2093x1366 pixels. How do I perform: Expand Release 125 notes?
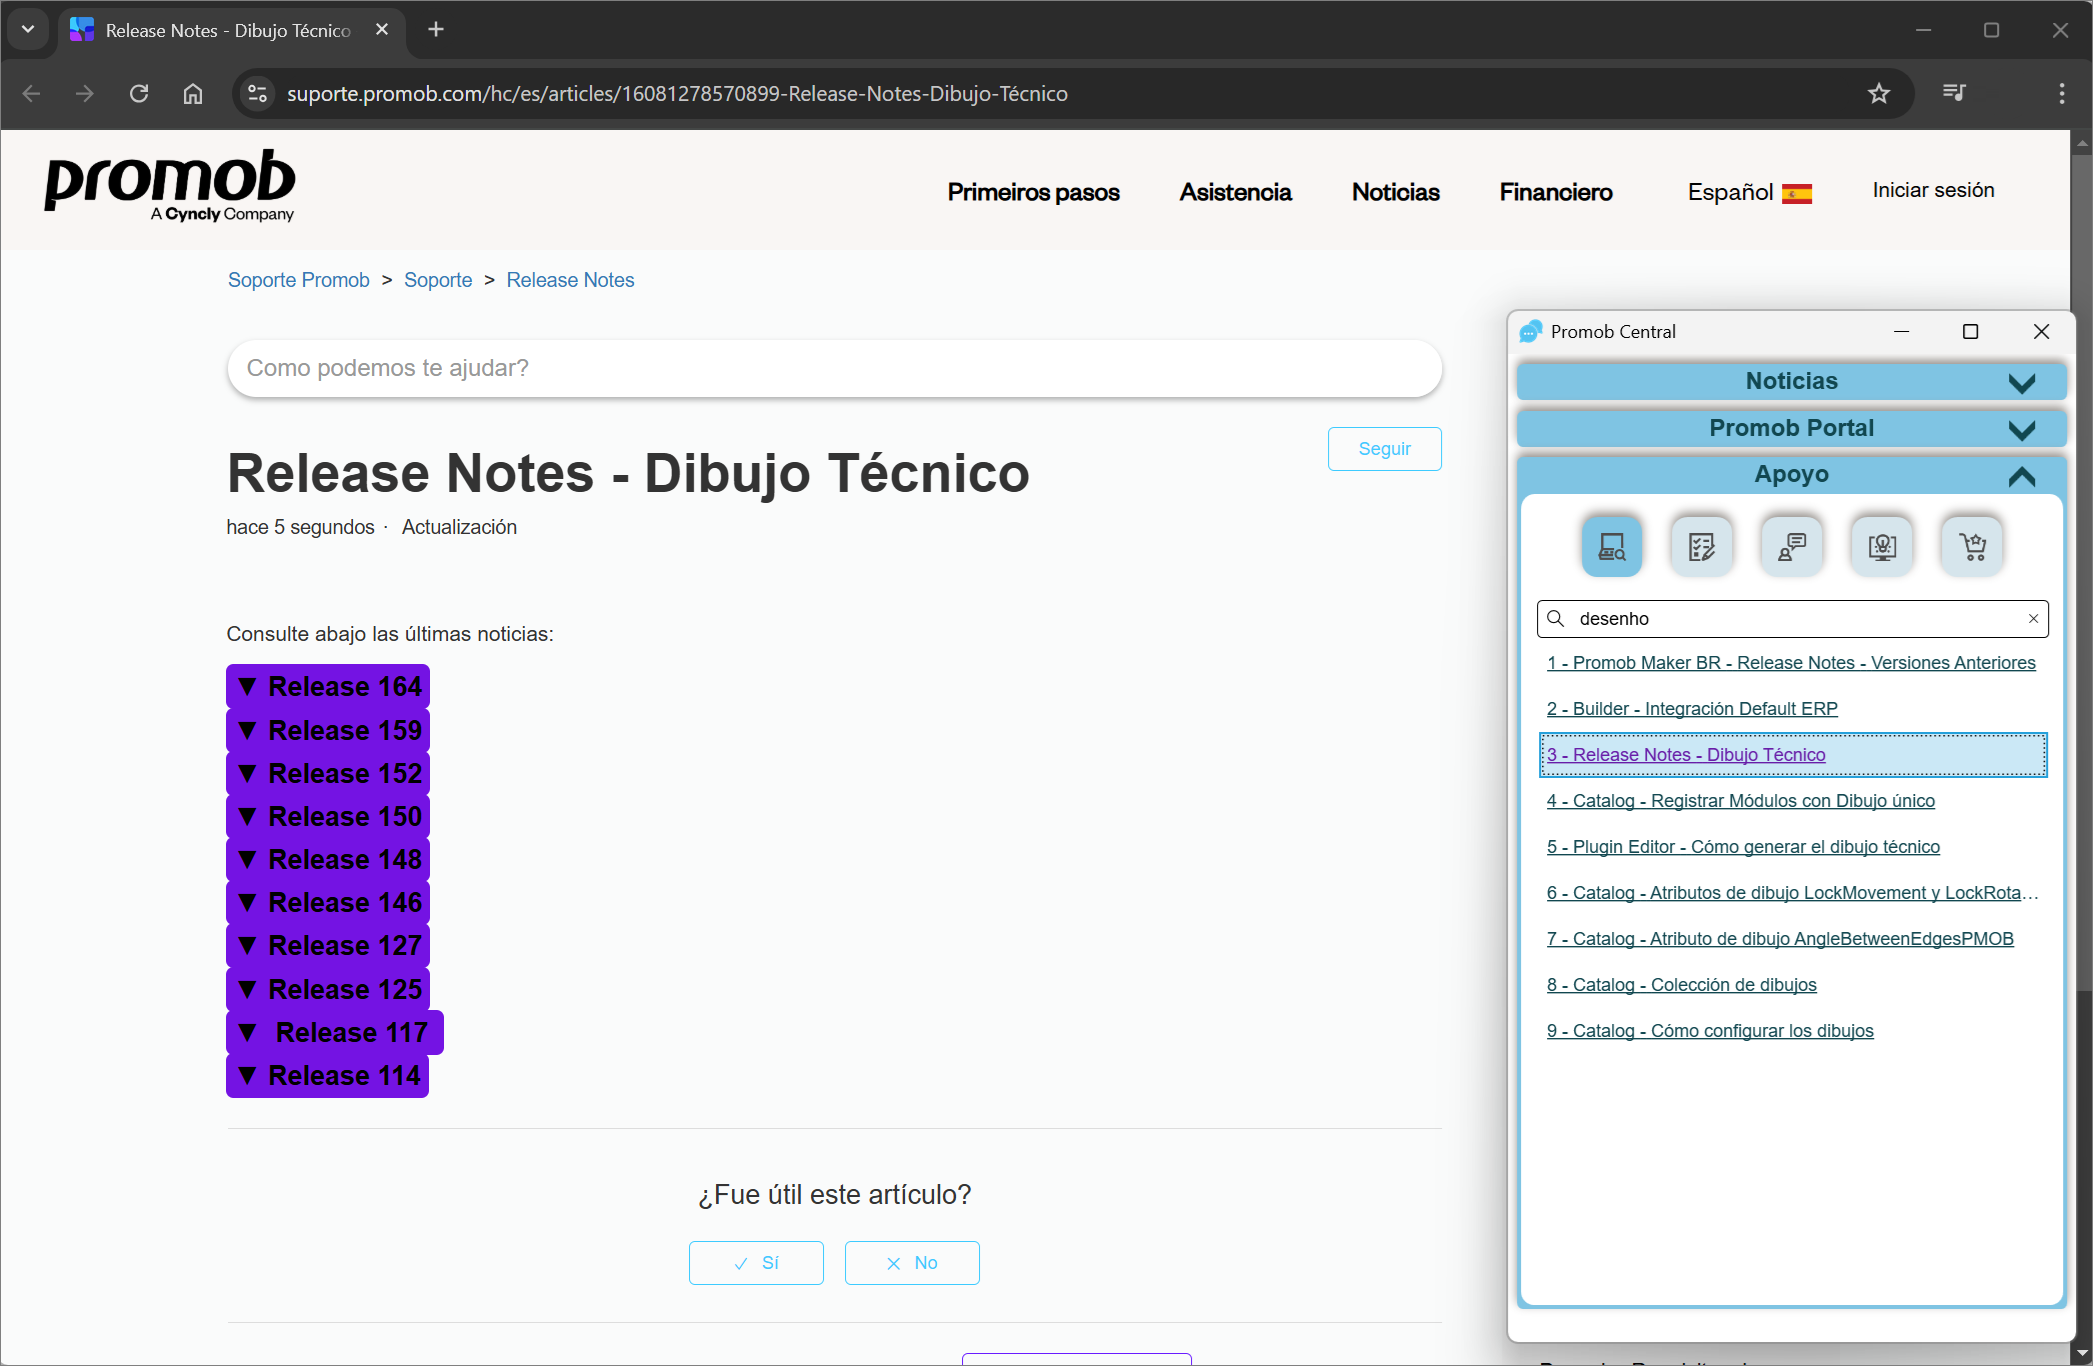click(x=328, y=989)
